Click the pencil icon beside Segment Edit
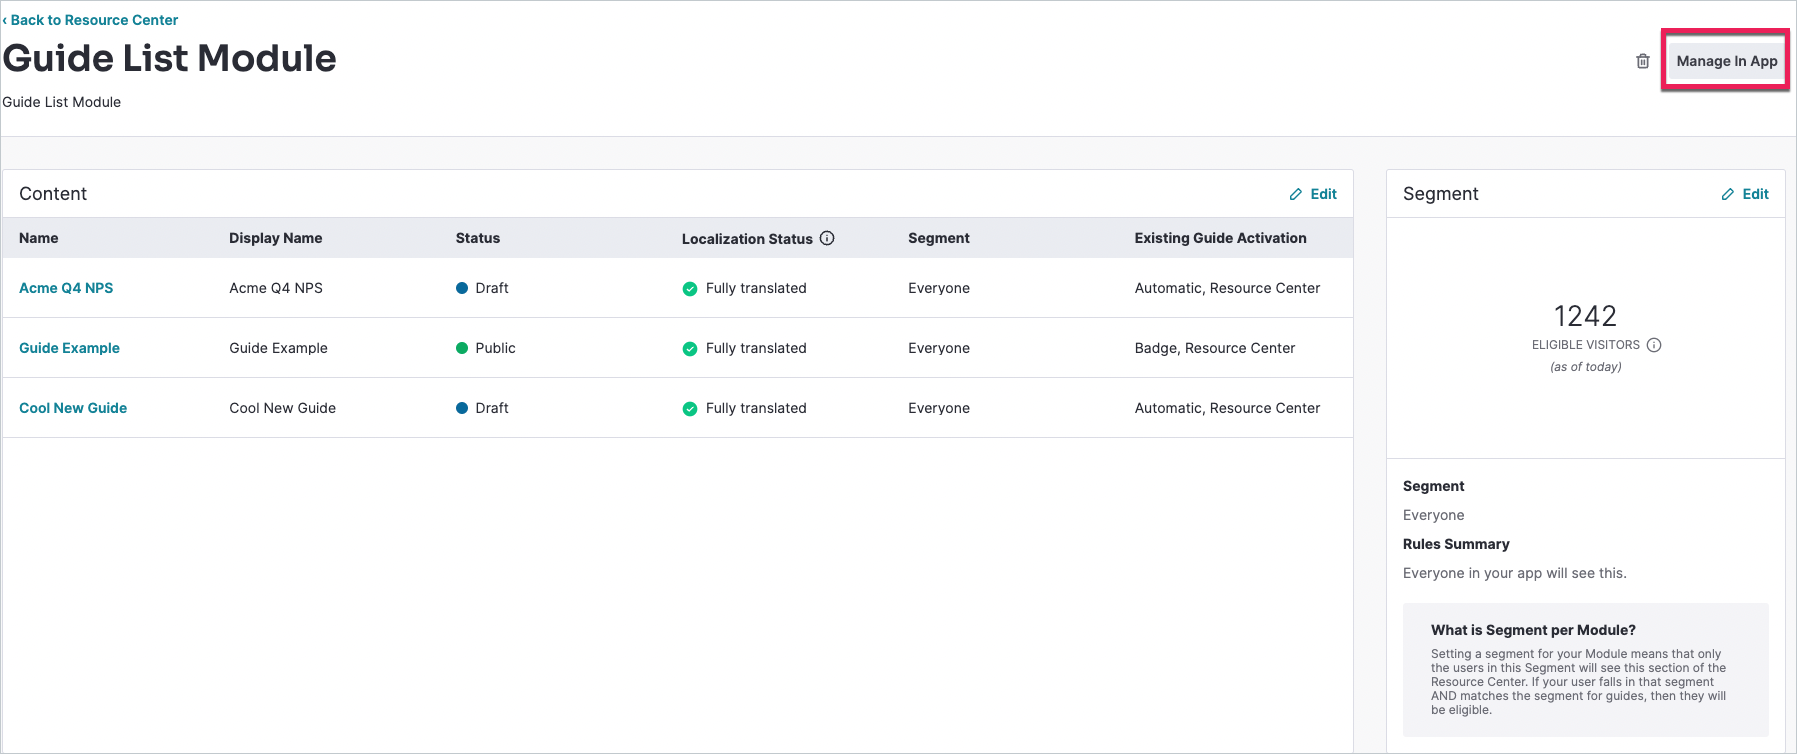This screenshot has height=754, width=1797. (1728, 194)
